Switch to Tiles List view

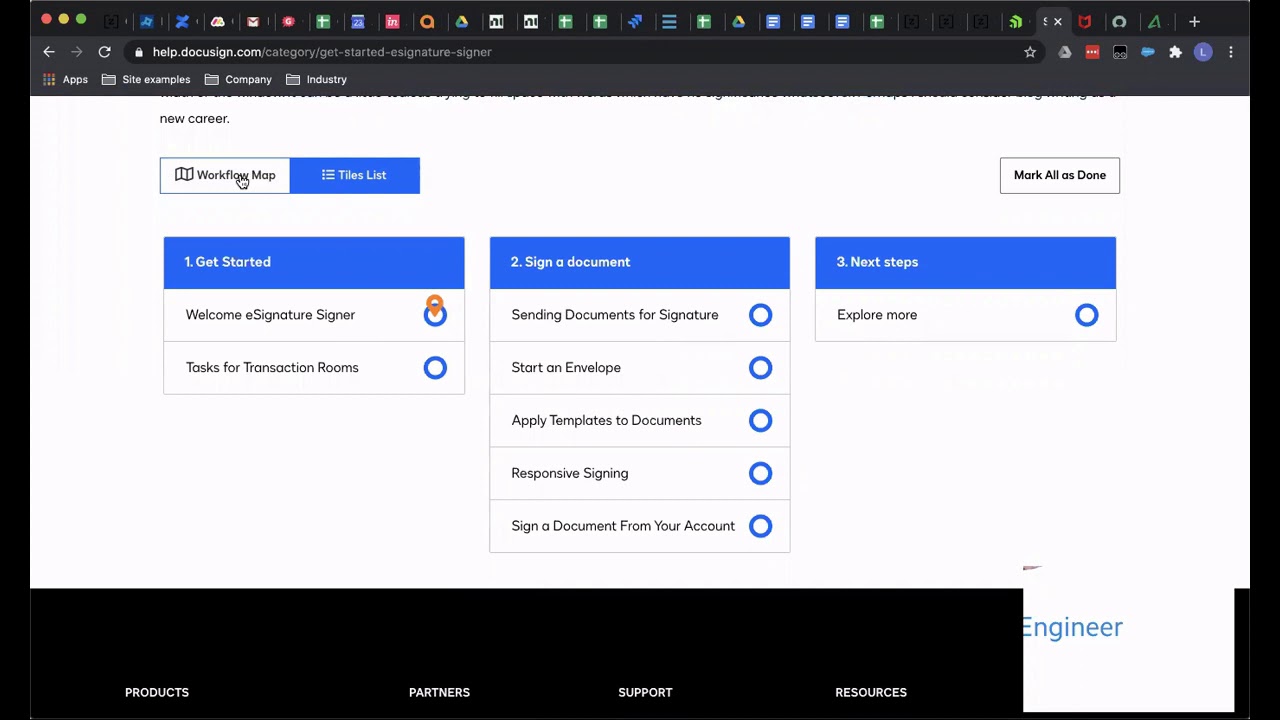355,175
